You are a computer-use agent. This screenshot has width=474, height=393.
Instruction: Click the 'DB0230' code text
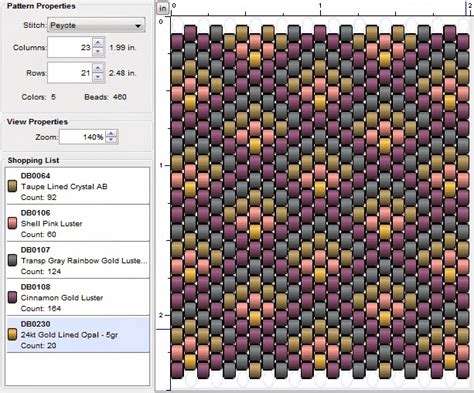[35, 324]
